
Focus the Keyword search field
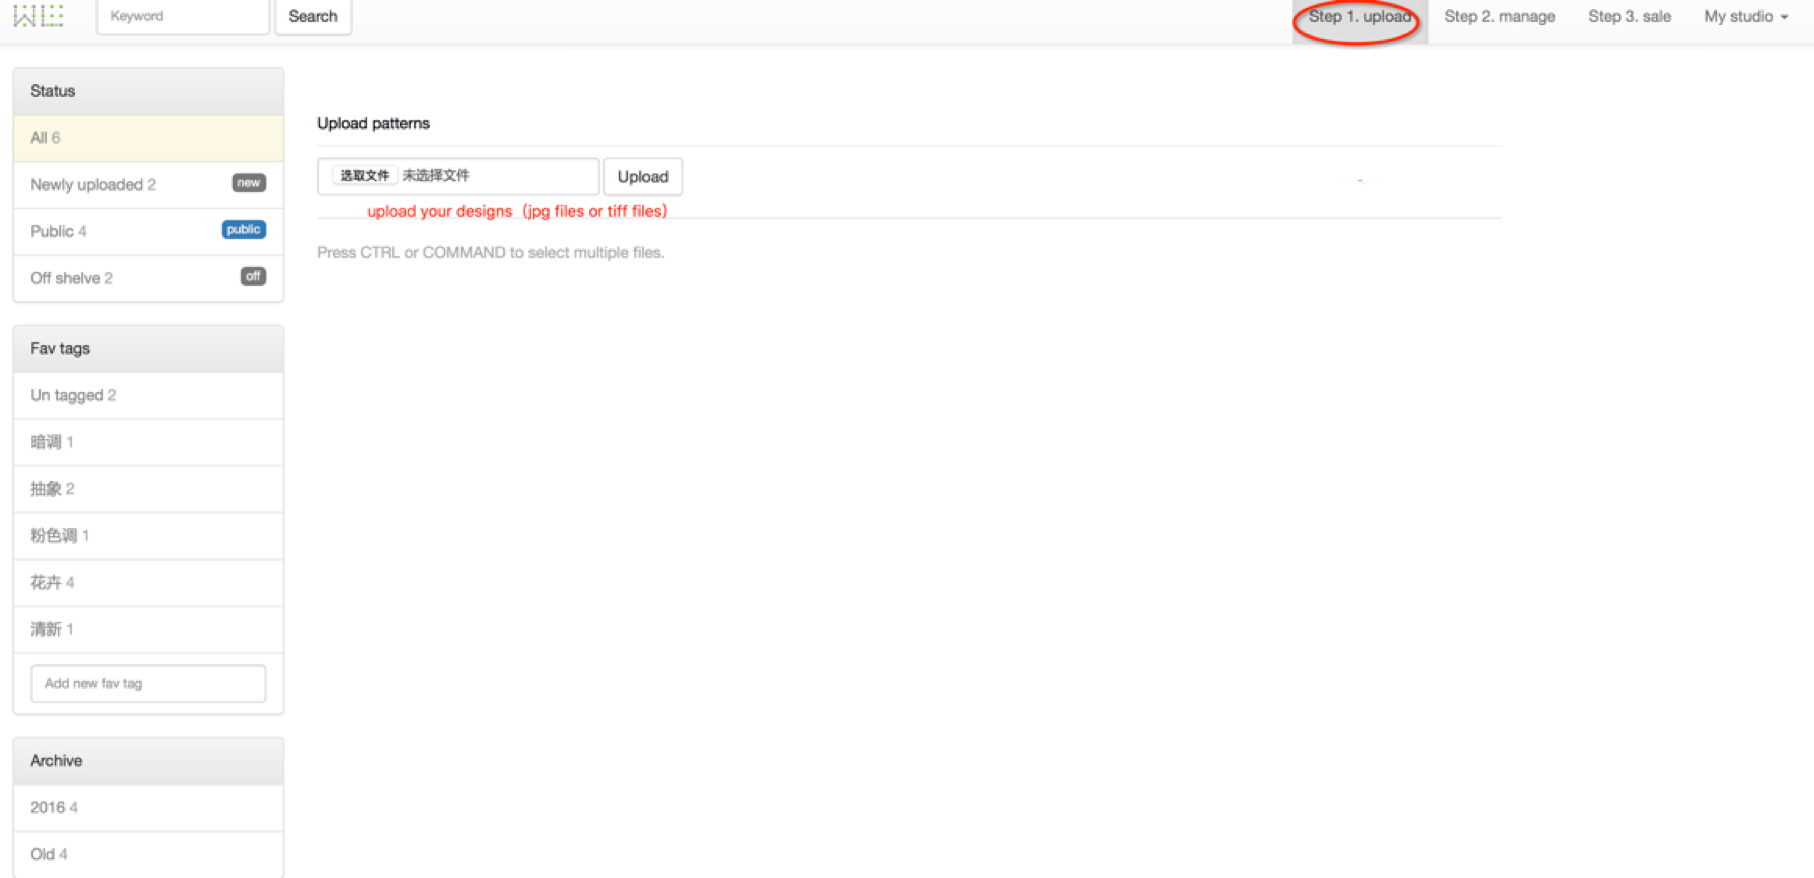(183, 17)
